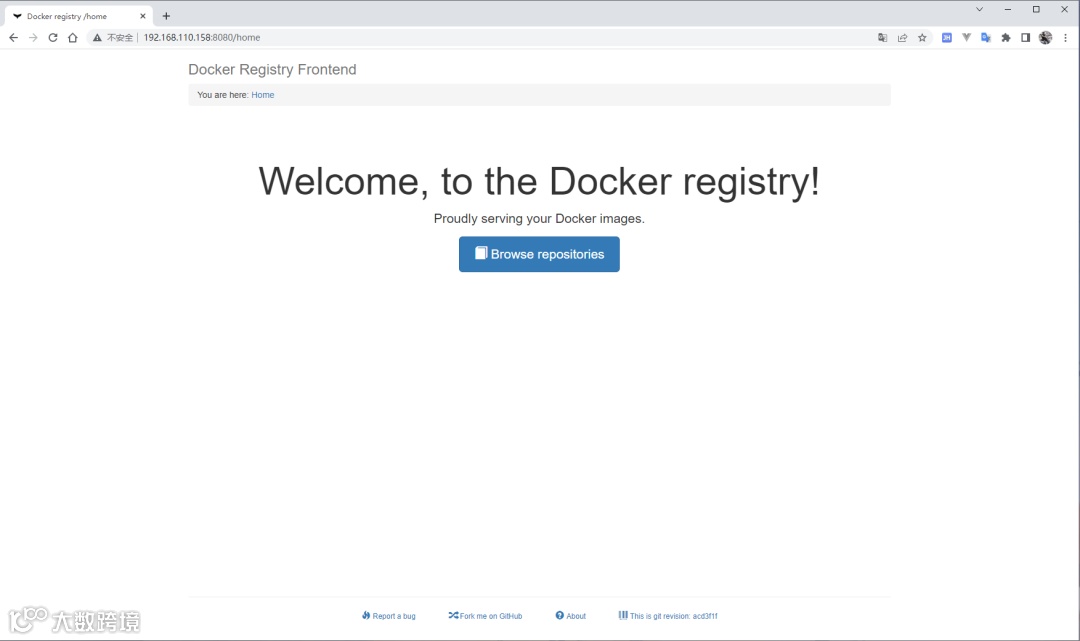This screenshot has width=1080, height=641.
Task: Close the Docker registry /home tab
Action: 143,16
